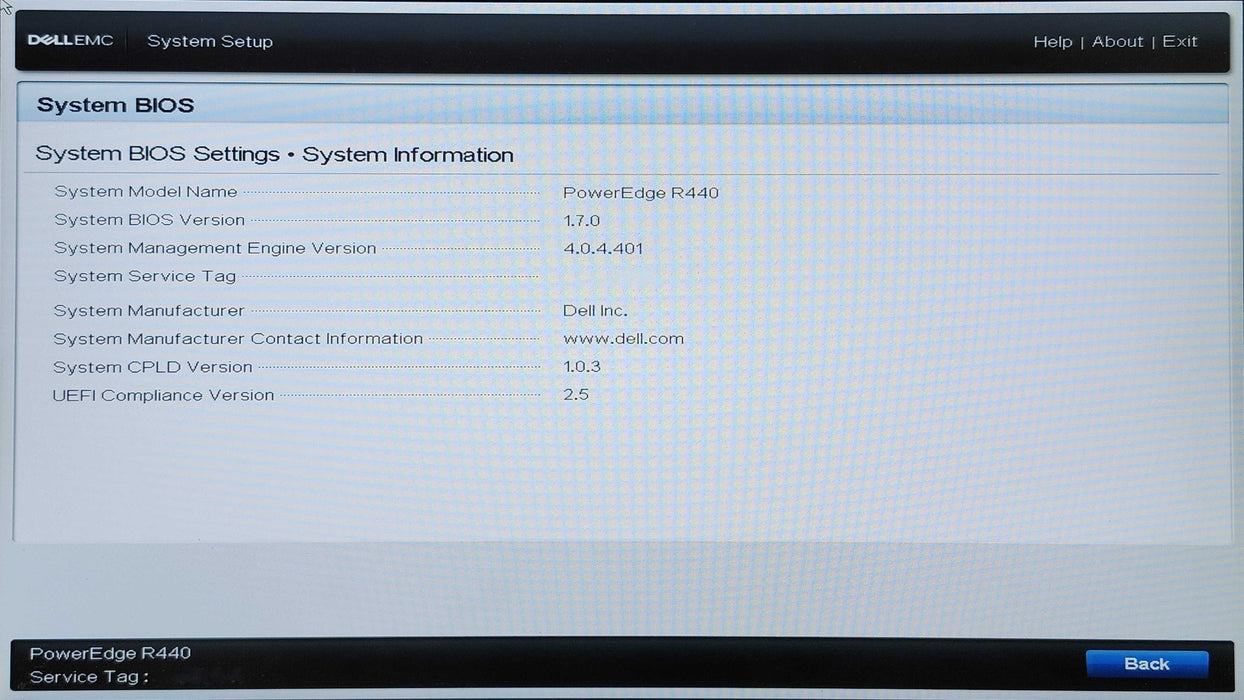The height and width of the screenshot is (700, 1244).
Task: Select System Manufacturer Contact Information
Action: point(237,338)
